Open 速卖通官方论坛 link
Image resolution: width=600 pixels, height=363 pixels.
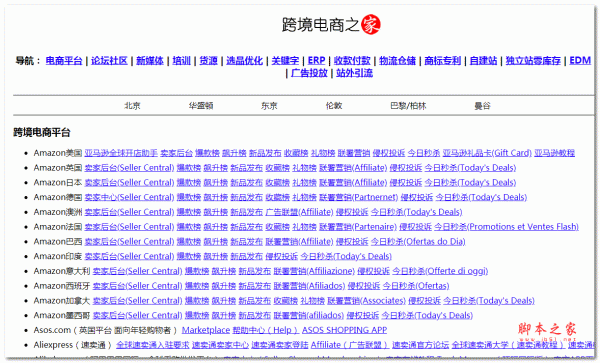pyautogui.click(x=420, y=345)
